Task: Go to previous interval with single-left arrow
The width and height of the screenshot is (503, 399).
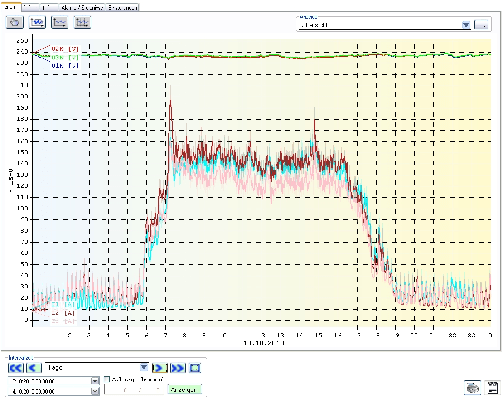Action: (34, 368)
